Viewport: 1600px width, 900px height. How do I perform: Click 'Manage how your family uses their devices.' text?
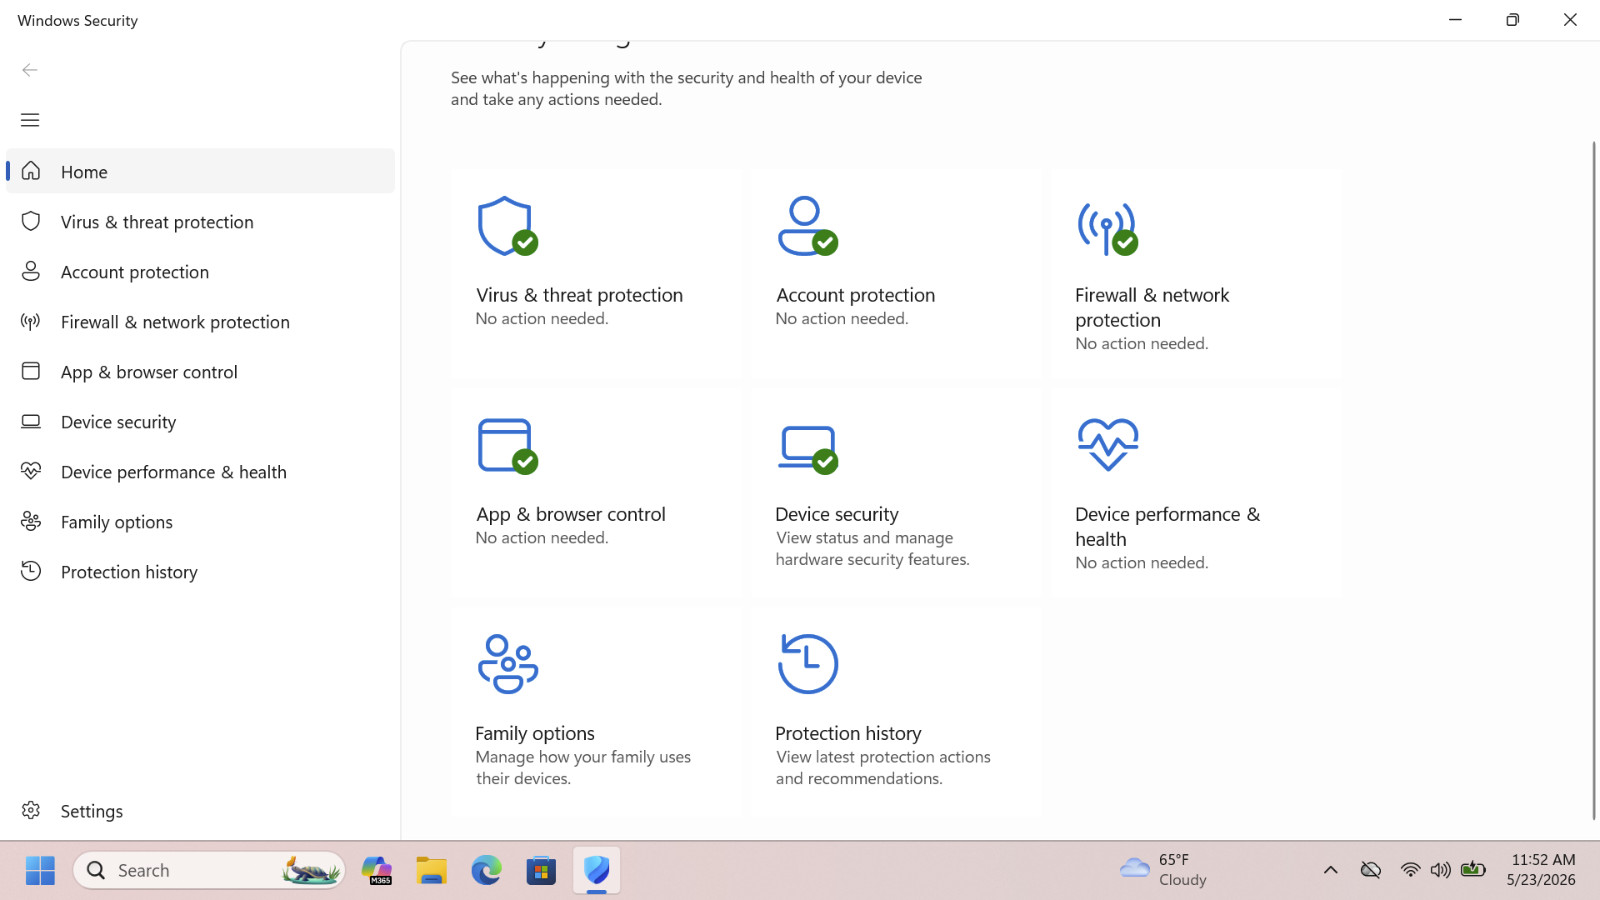[583, 768]
